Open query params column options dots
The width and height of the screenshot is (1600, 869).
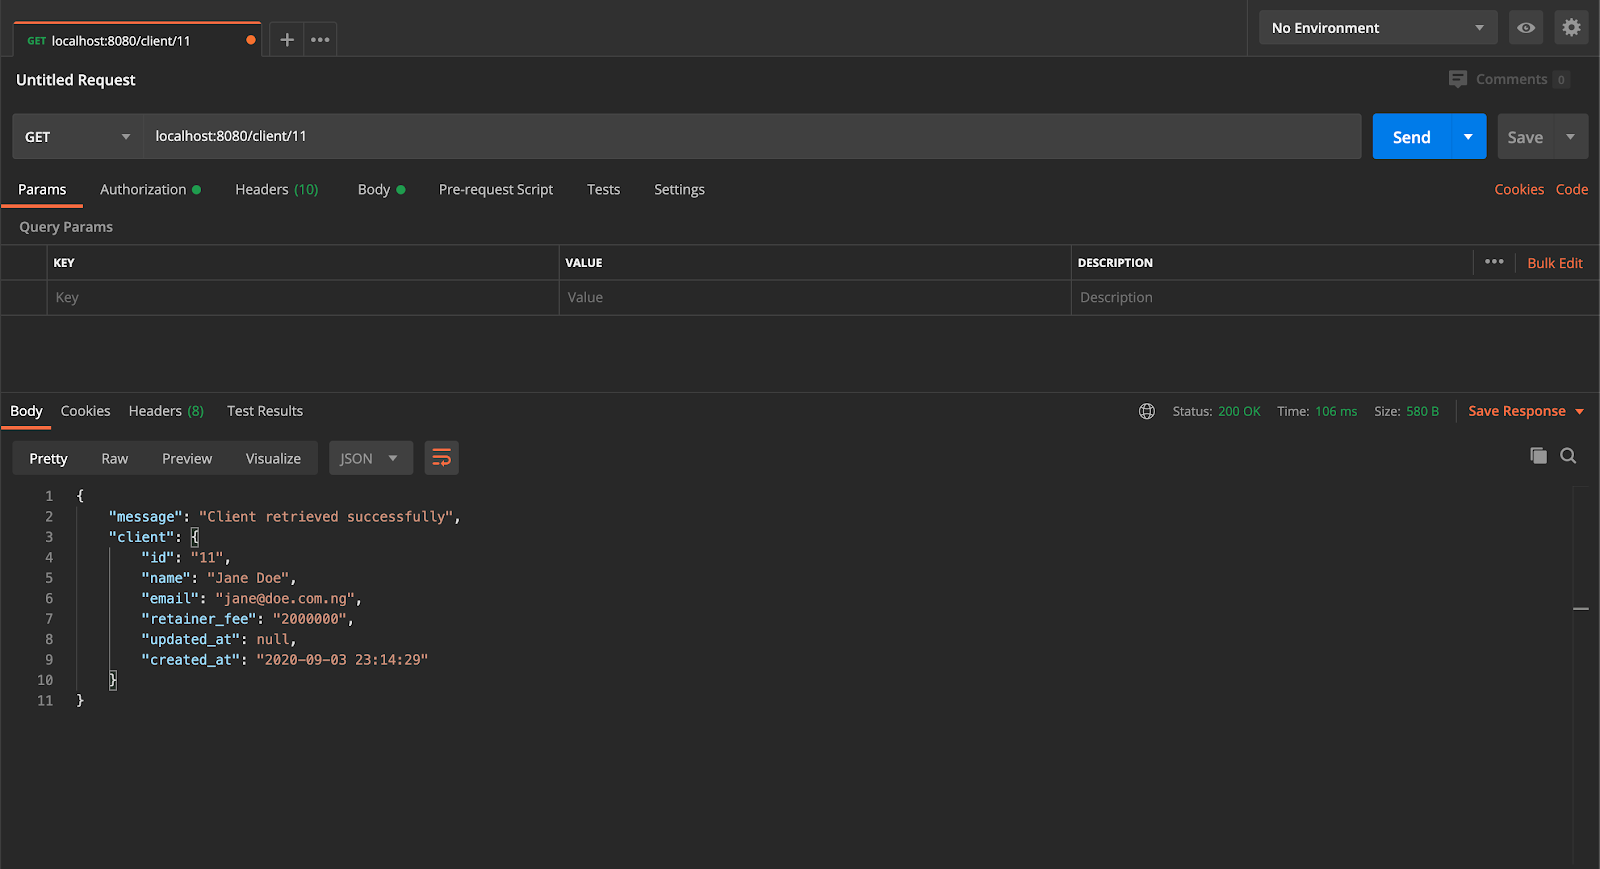(x=1494, y=262)
